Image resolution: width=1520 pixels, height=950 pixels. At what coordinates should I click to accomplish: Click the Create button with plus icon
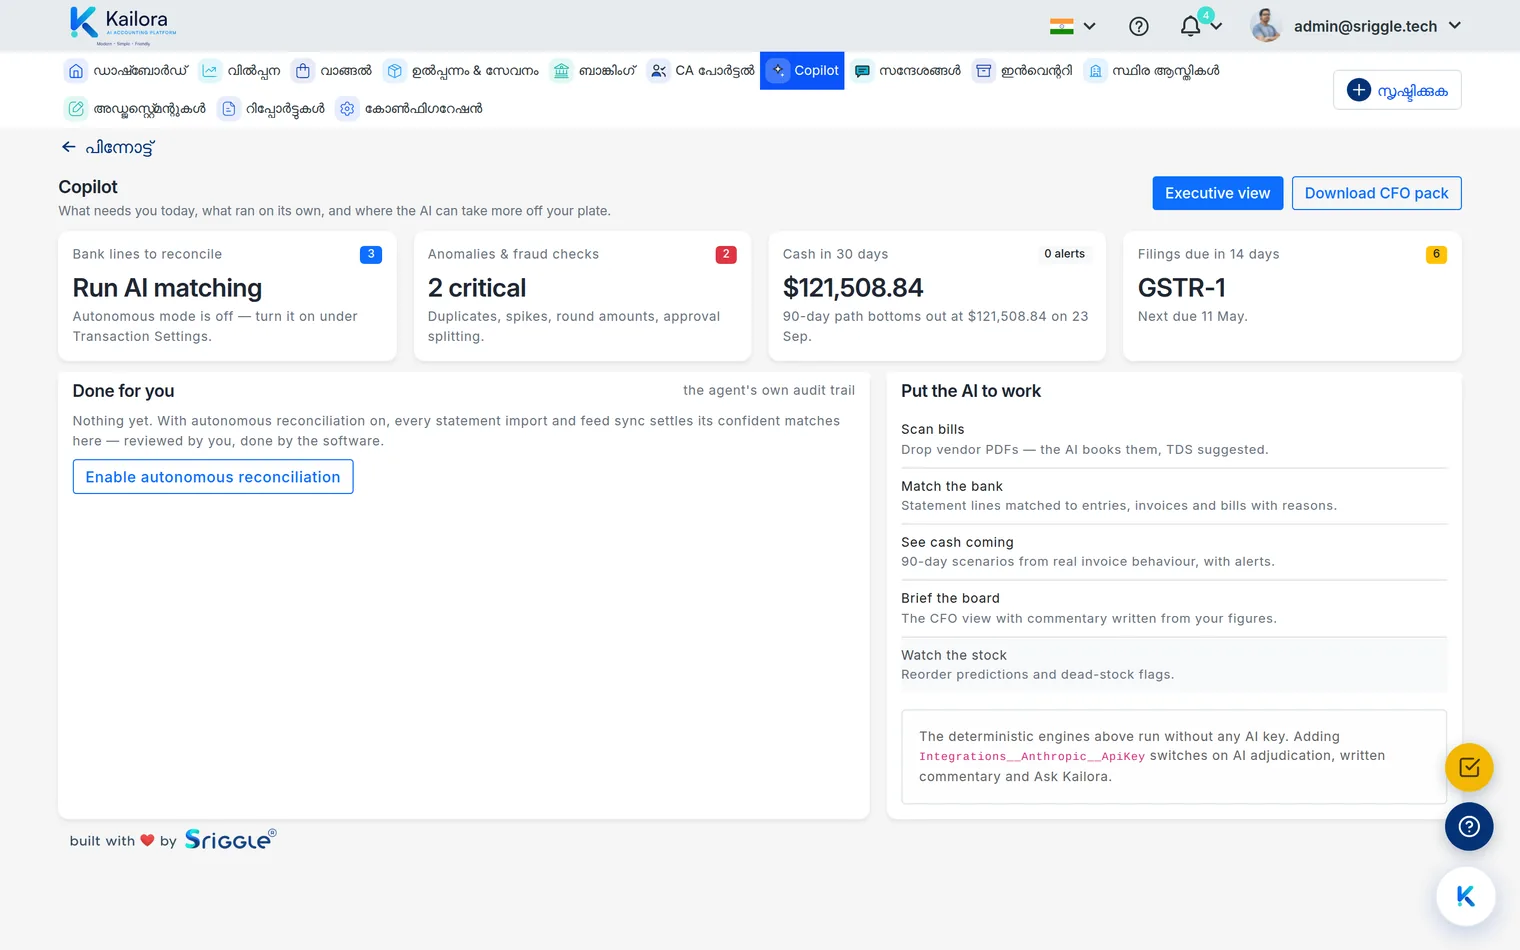click(x=1397, y=90)
